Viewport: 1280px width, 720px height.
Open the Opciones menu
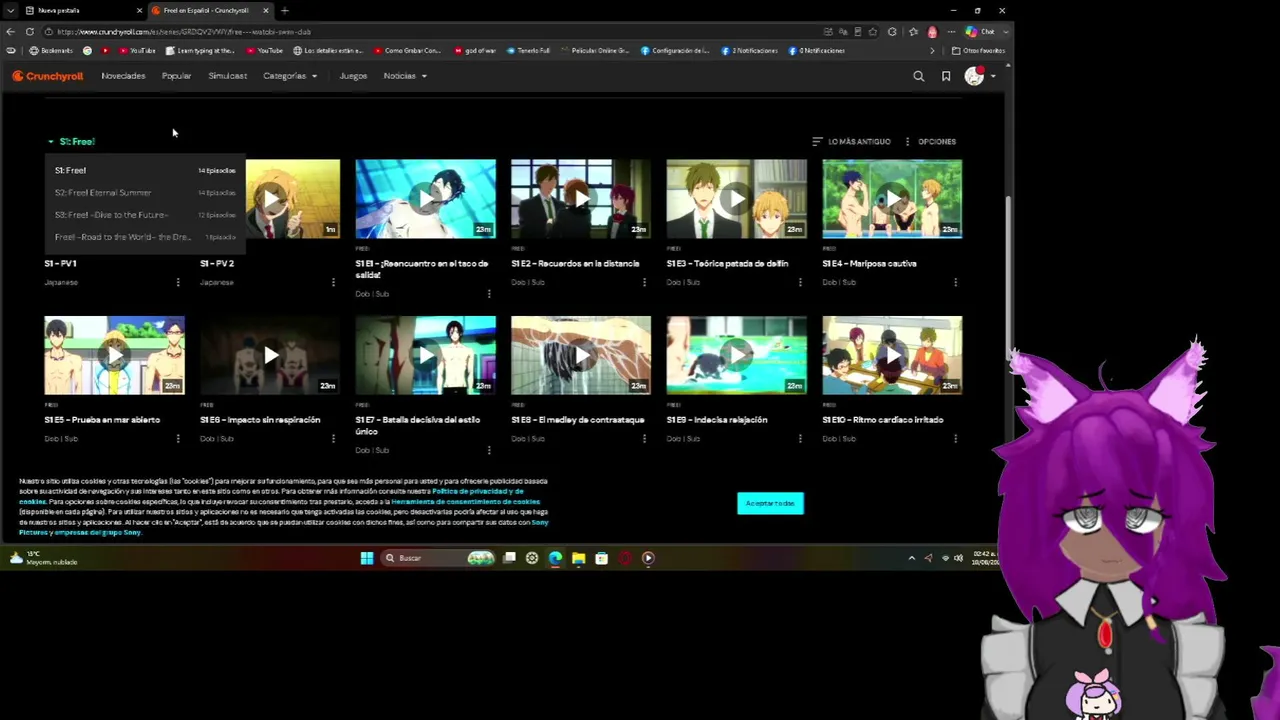pyautogui.click(x=930, y=142)
